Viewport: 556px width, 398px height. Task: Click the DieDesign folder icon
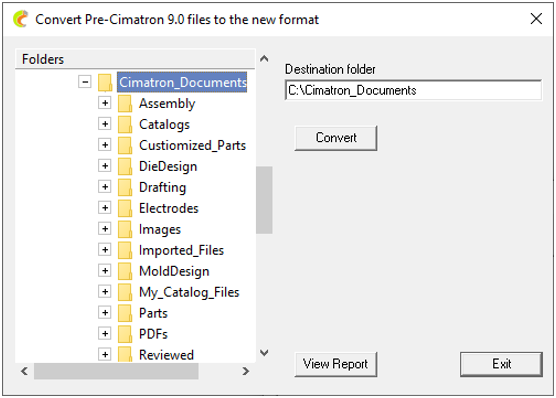tap(125, 166)
